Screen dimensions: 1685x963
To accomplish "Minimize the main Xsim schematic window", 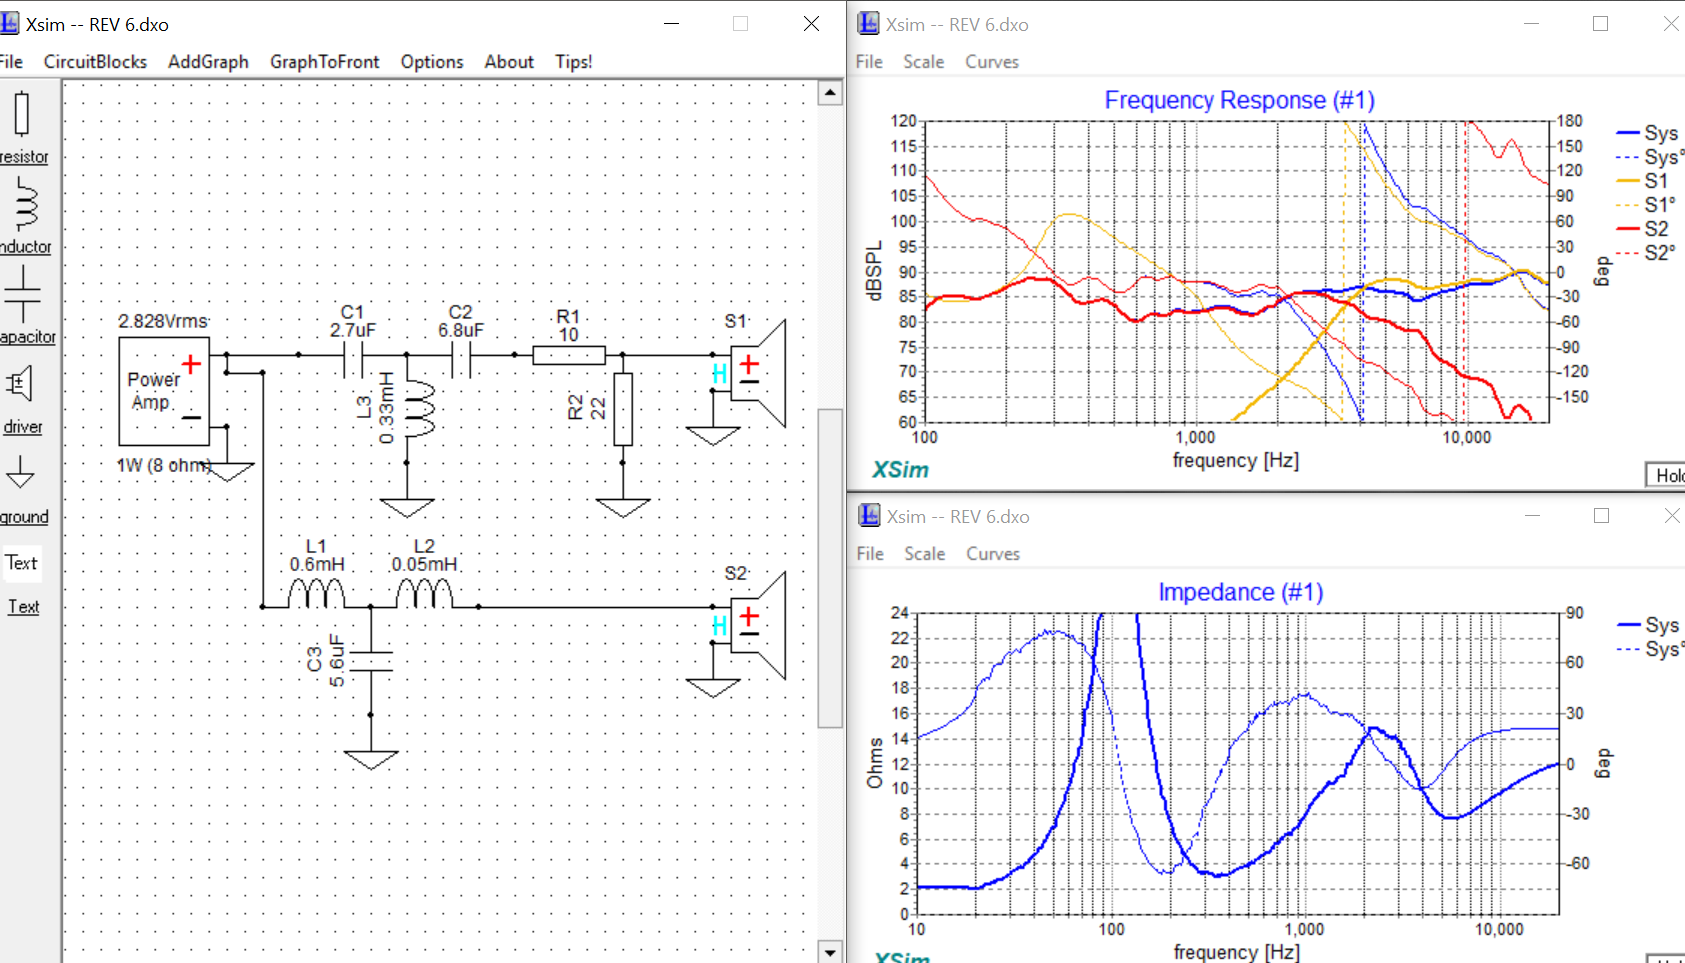I will click(672, 23).
